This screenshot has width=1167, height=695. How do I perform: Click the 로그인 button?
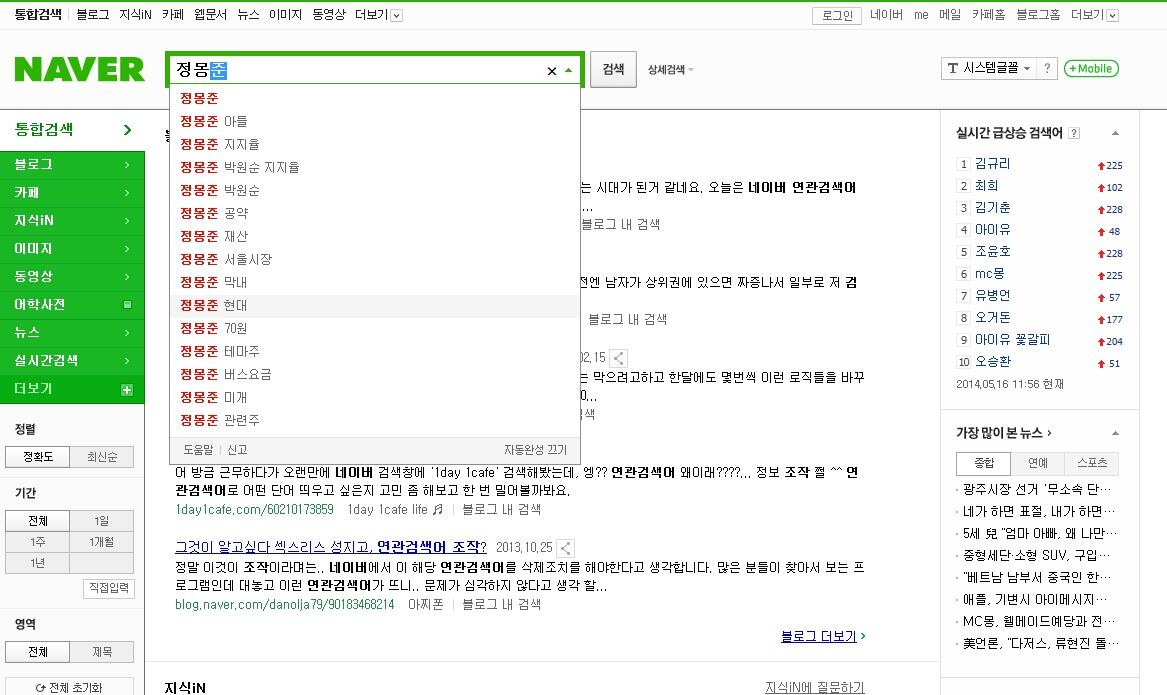[x=837, y=16]
